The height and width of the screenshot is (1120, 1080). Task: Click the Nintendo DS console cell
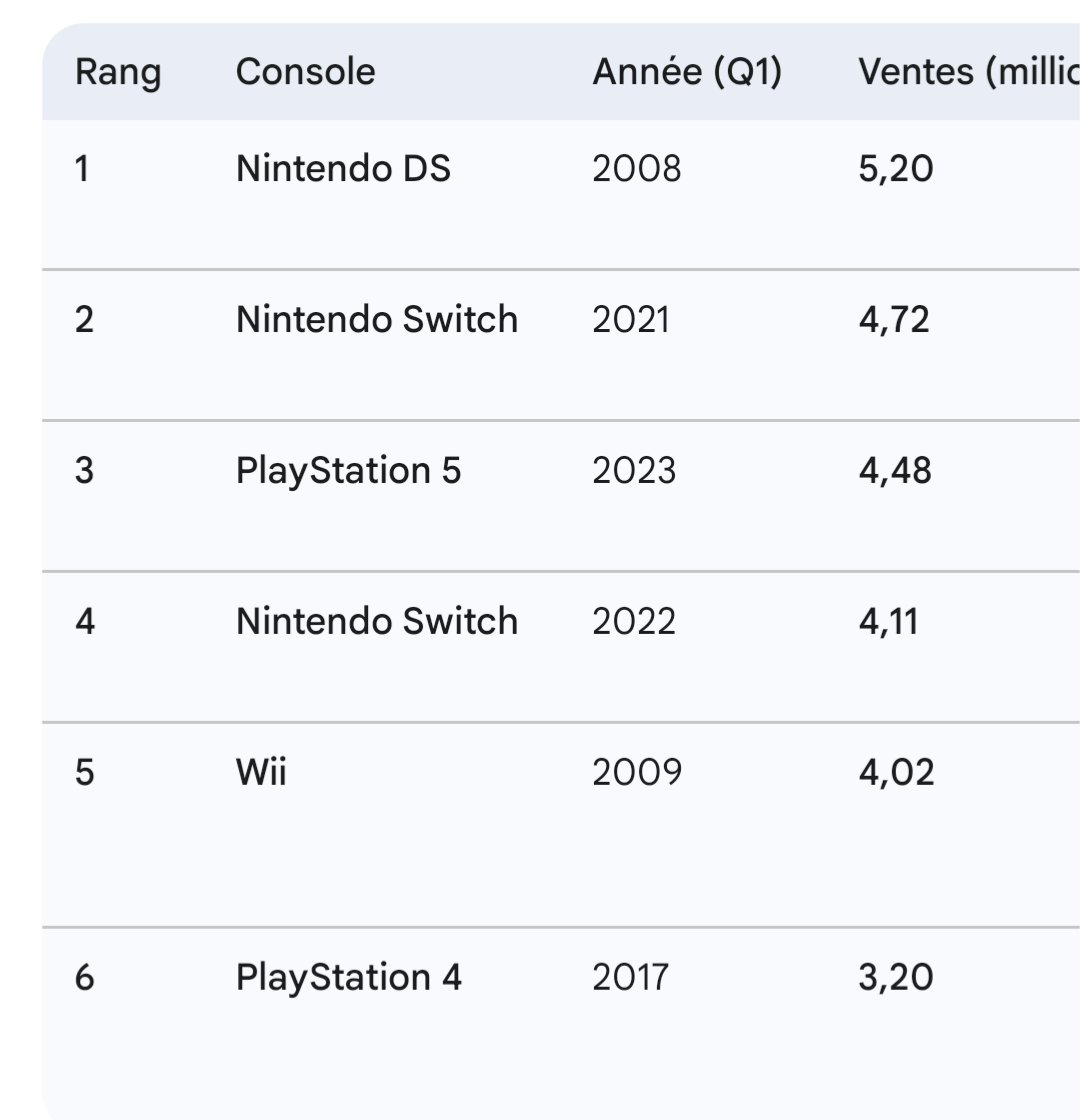tap(343, 169)
